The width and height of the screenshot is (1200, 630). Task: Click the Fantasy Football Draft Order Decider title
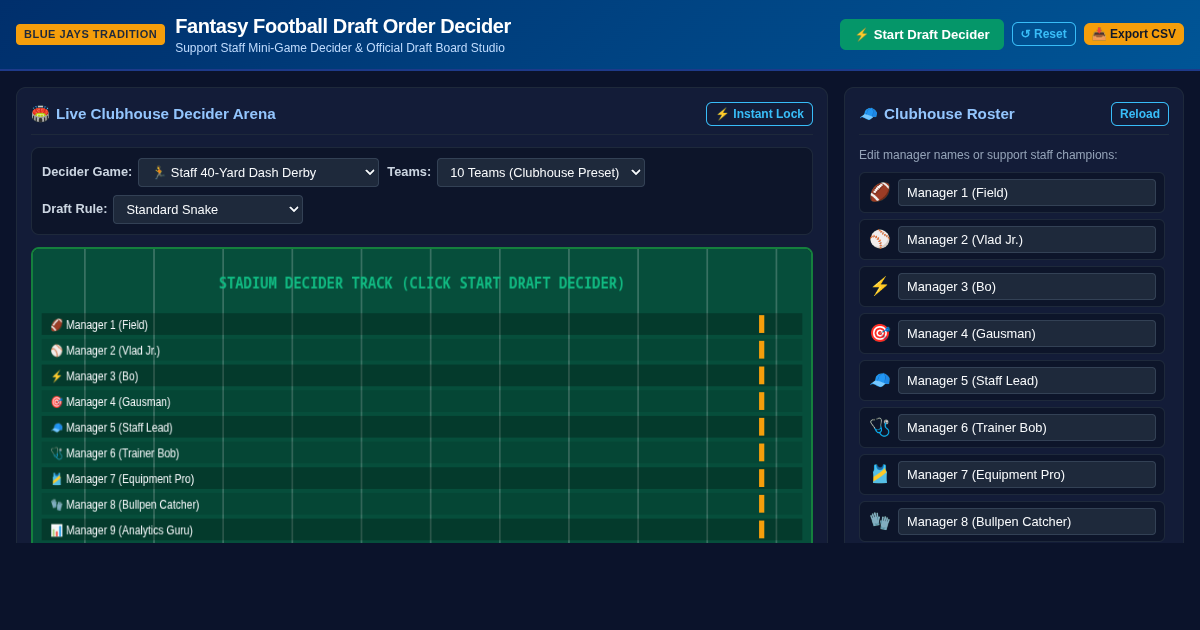point(343,26)
